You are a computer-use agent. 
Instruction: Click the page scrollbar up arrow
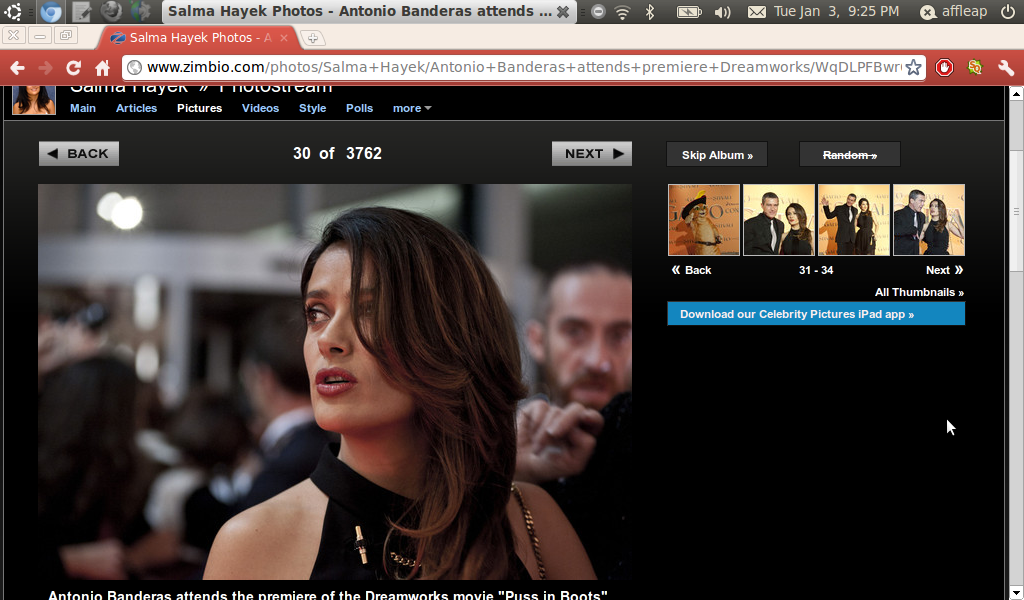tap(1016, 93)
